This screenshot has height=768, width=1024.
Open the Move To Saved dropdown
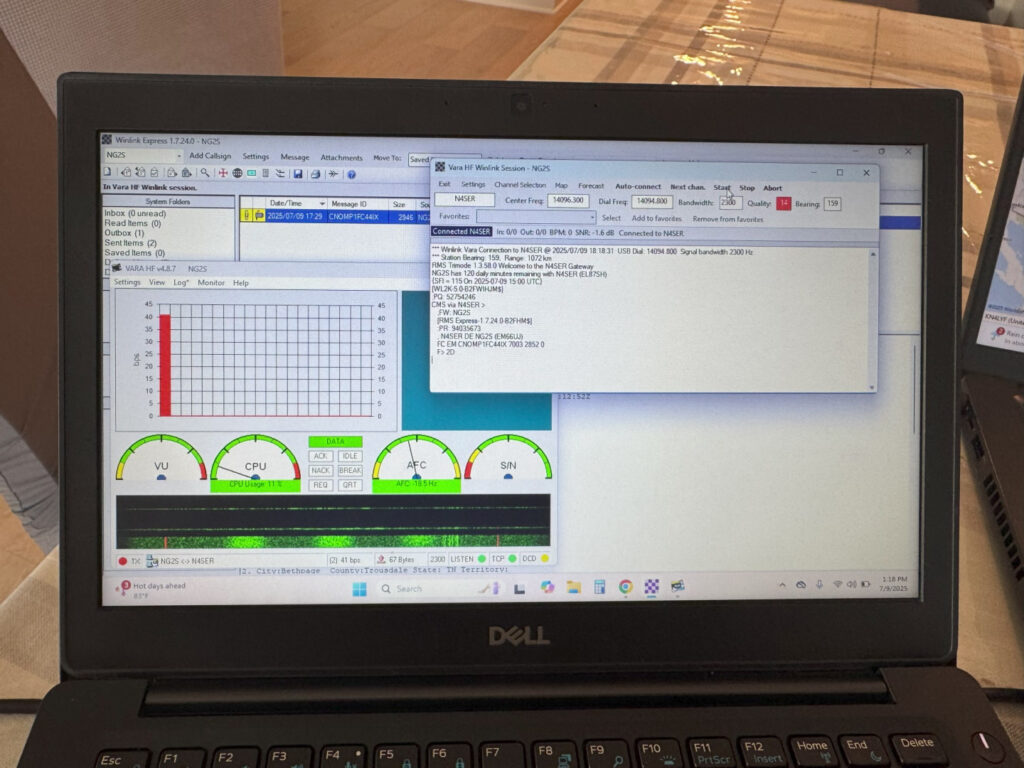pyautogui.click(x=444, y=159)
